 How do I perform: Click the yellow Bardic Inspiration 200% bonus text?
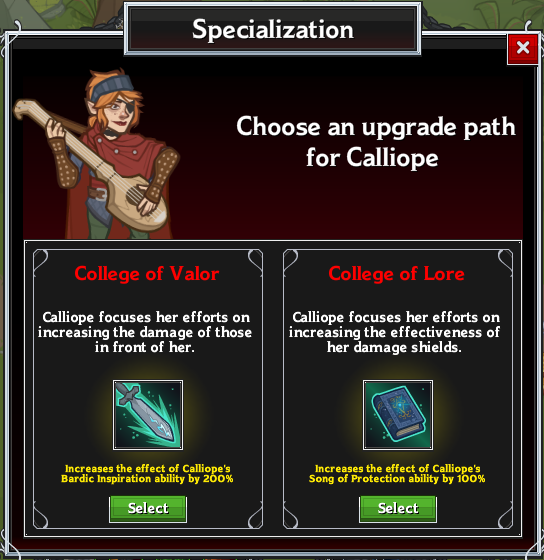(147, 474)
